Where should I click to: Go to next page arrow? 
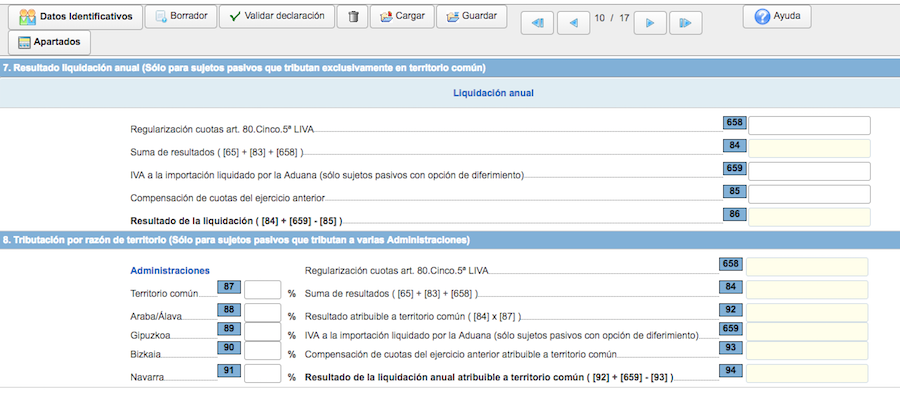tap(650, 23)
